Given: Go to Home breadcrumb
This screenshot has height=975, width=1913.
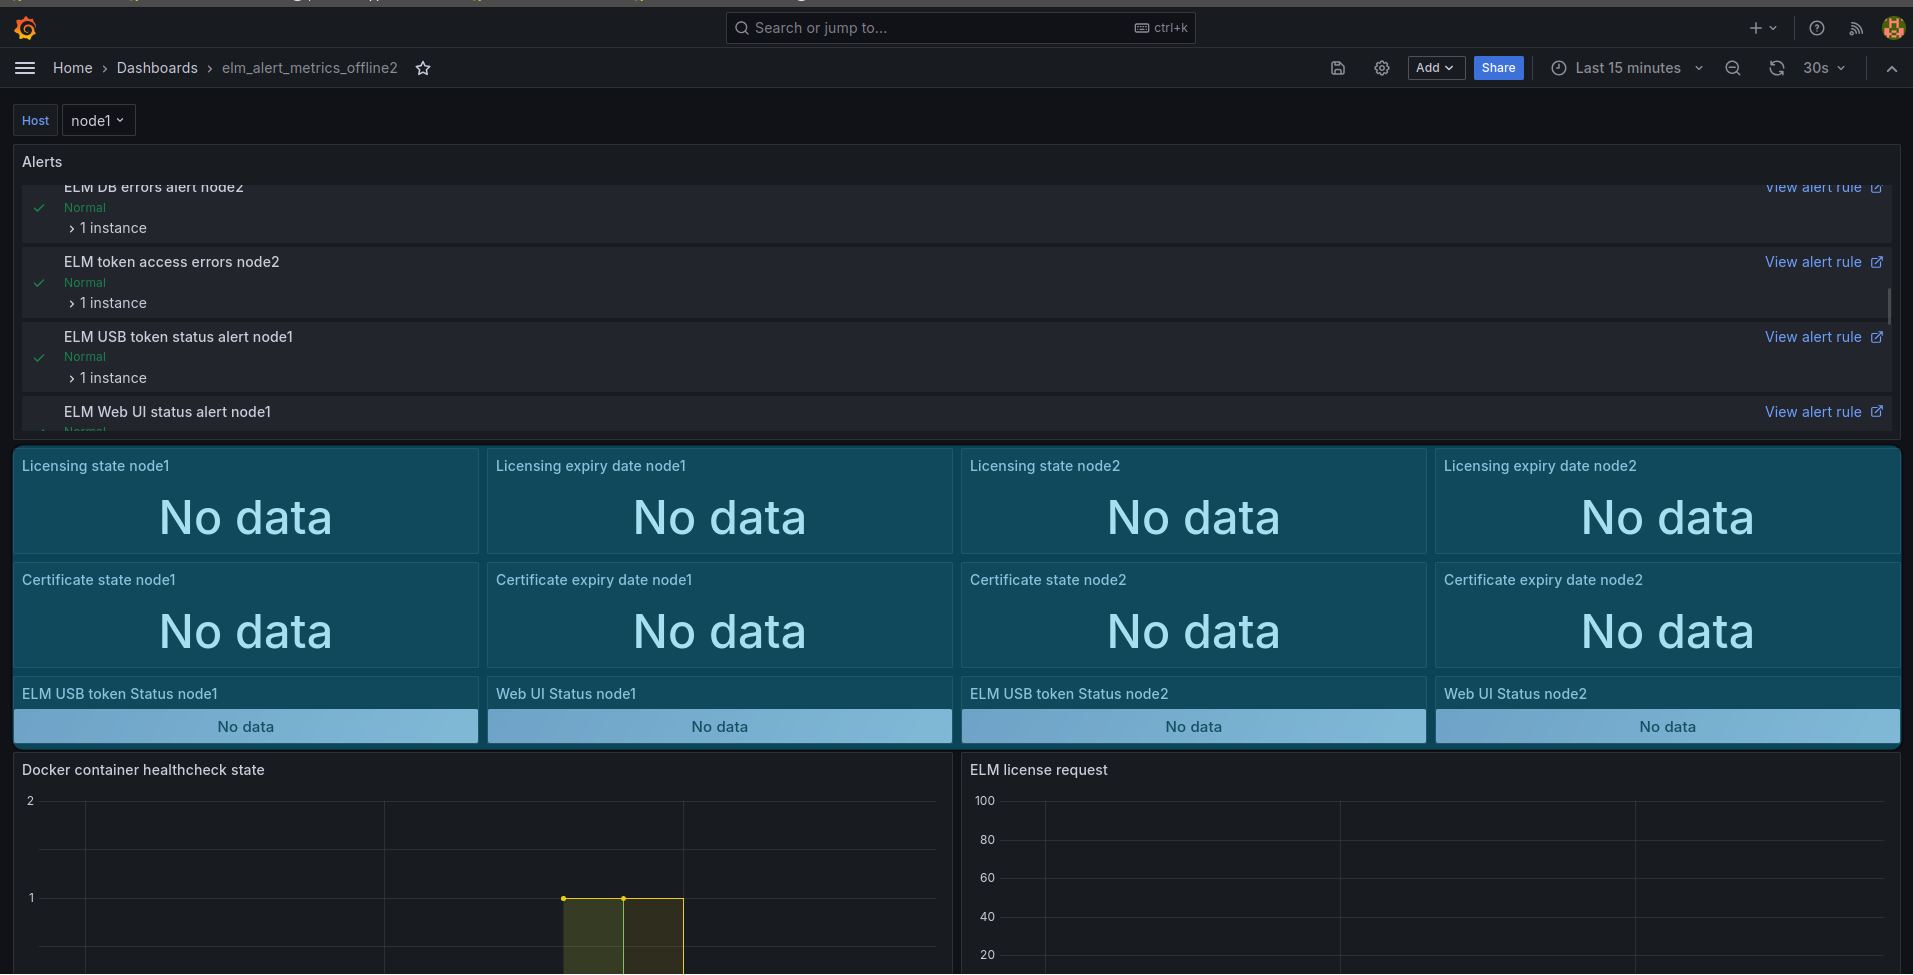Looking at the screenshot, I should pyautogui.click(x=72, y=68).
